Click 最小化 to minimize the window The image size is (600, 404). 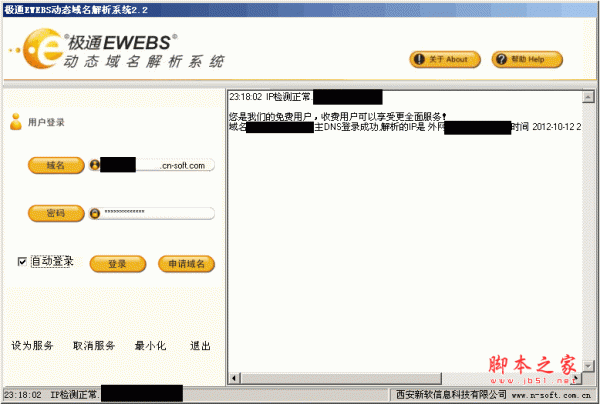(150, 345)
